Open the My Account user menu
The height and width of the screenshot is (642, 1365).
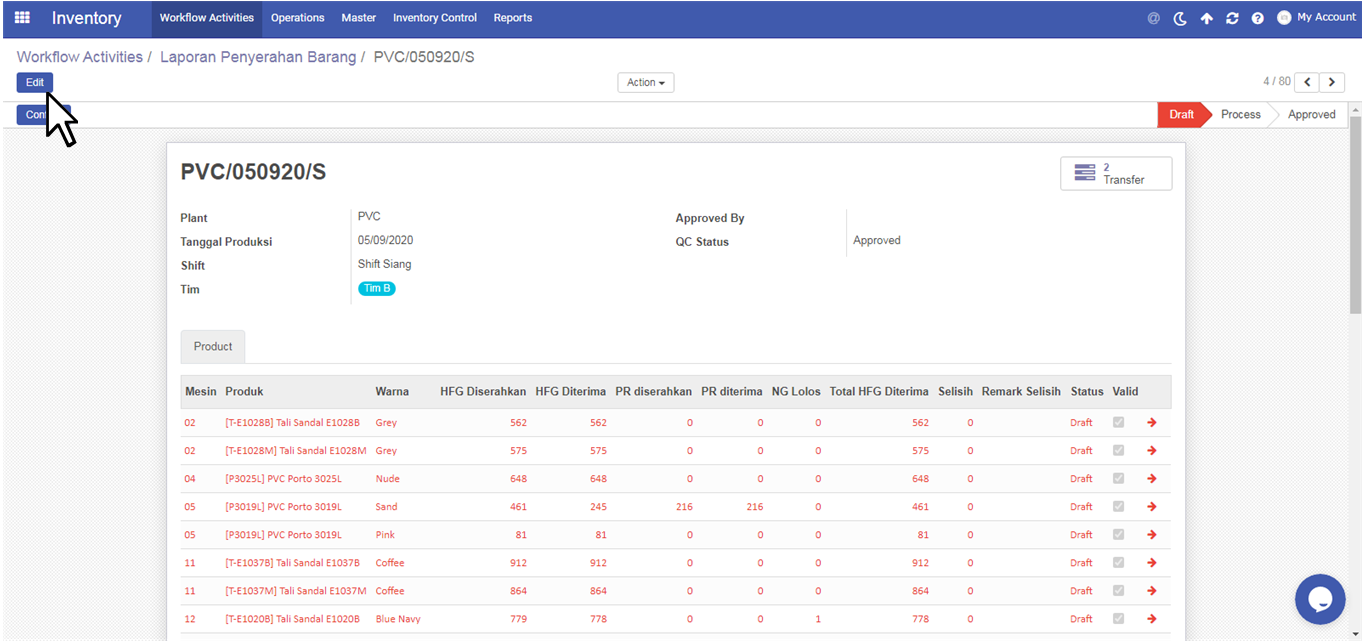point(1316,18)
